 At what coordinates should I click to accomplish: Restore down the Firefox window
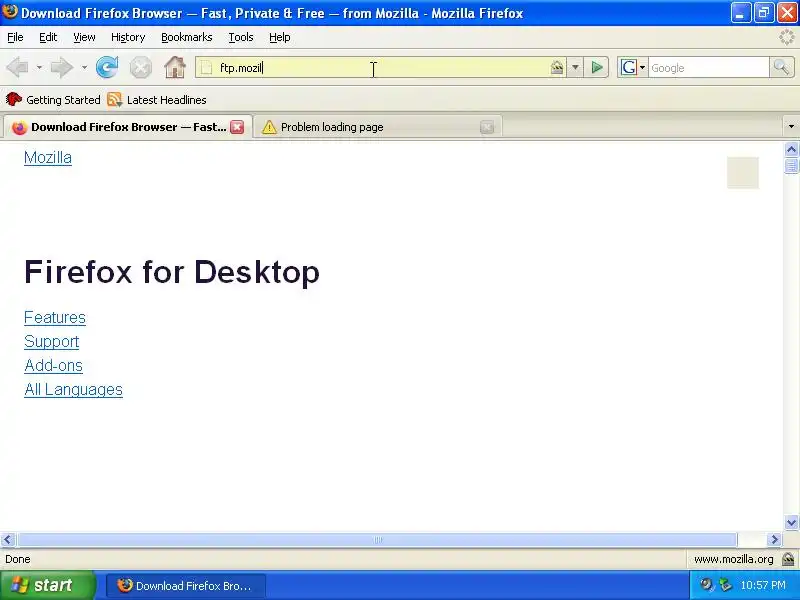click(764, 13)
